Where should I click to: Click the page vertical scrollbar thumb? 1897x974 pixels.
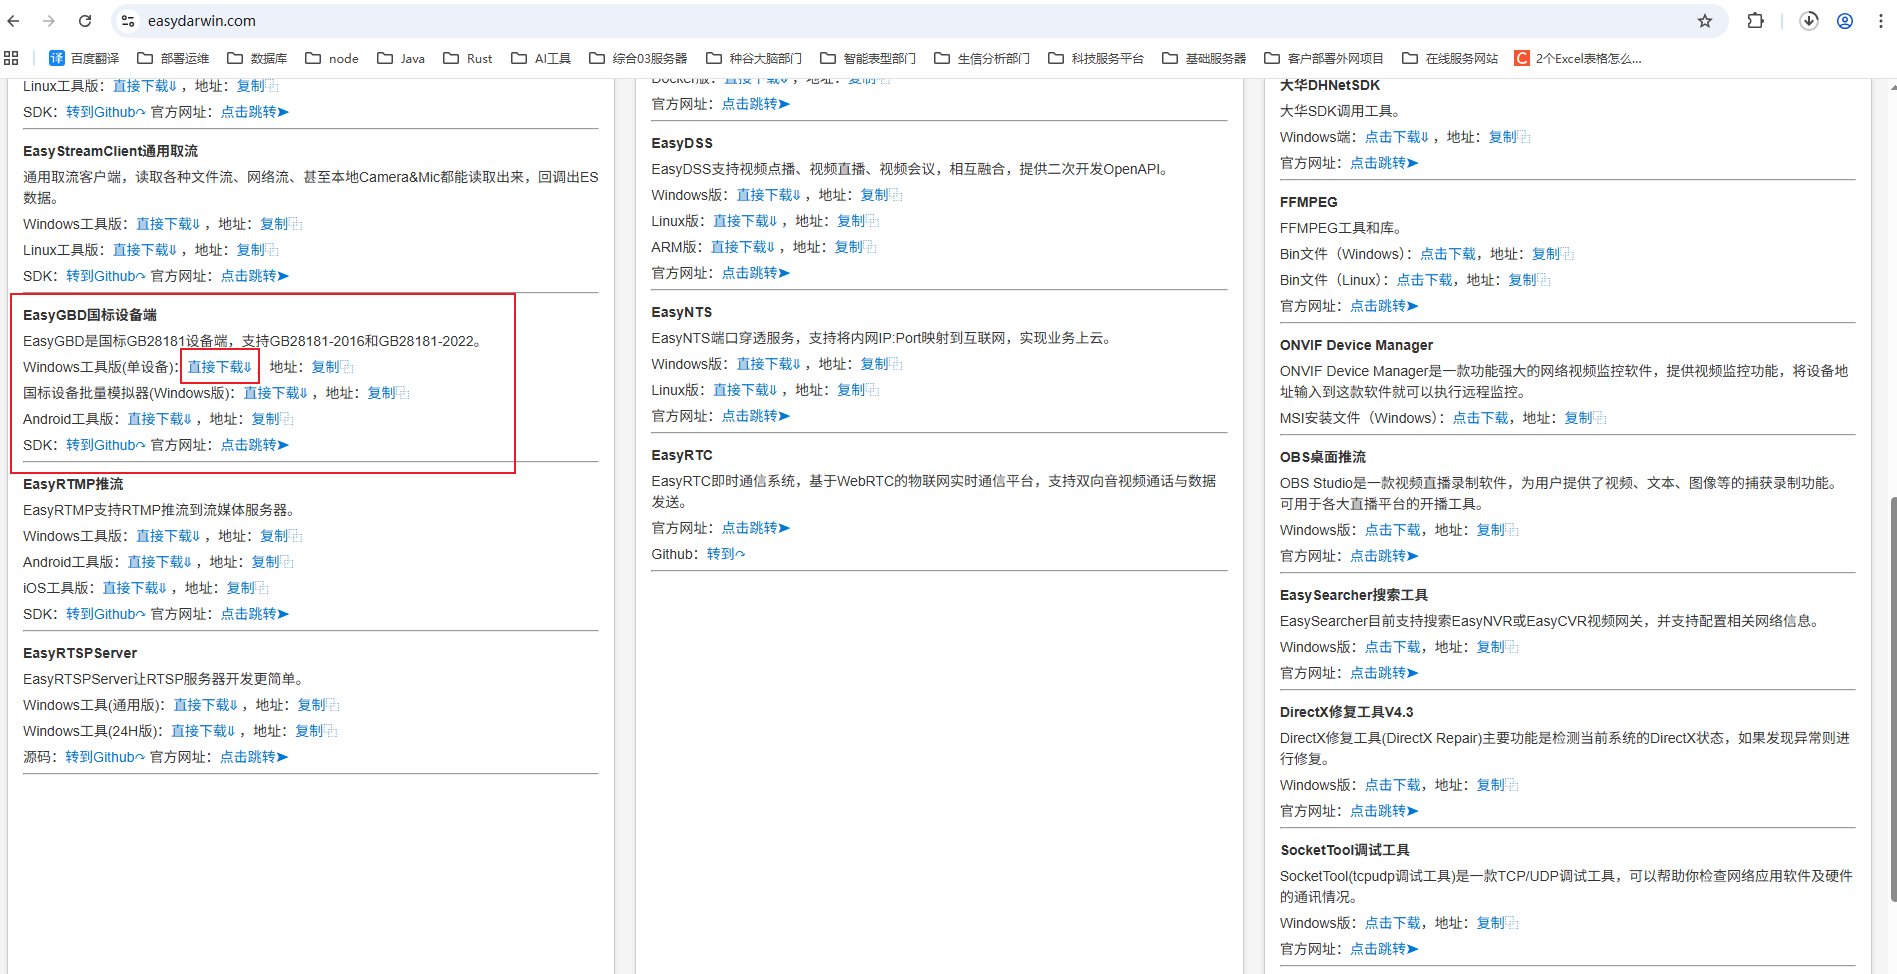click(x=1892, y=700)
